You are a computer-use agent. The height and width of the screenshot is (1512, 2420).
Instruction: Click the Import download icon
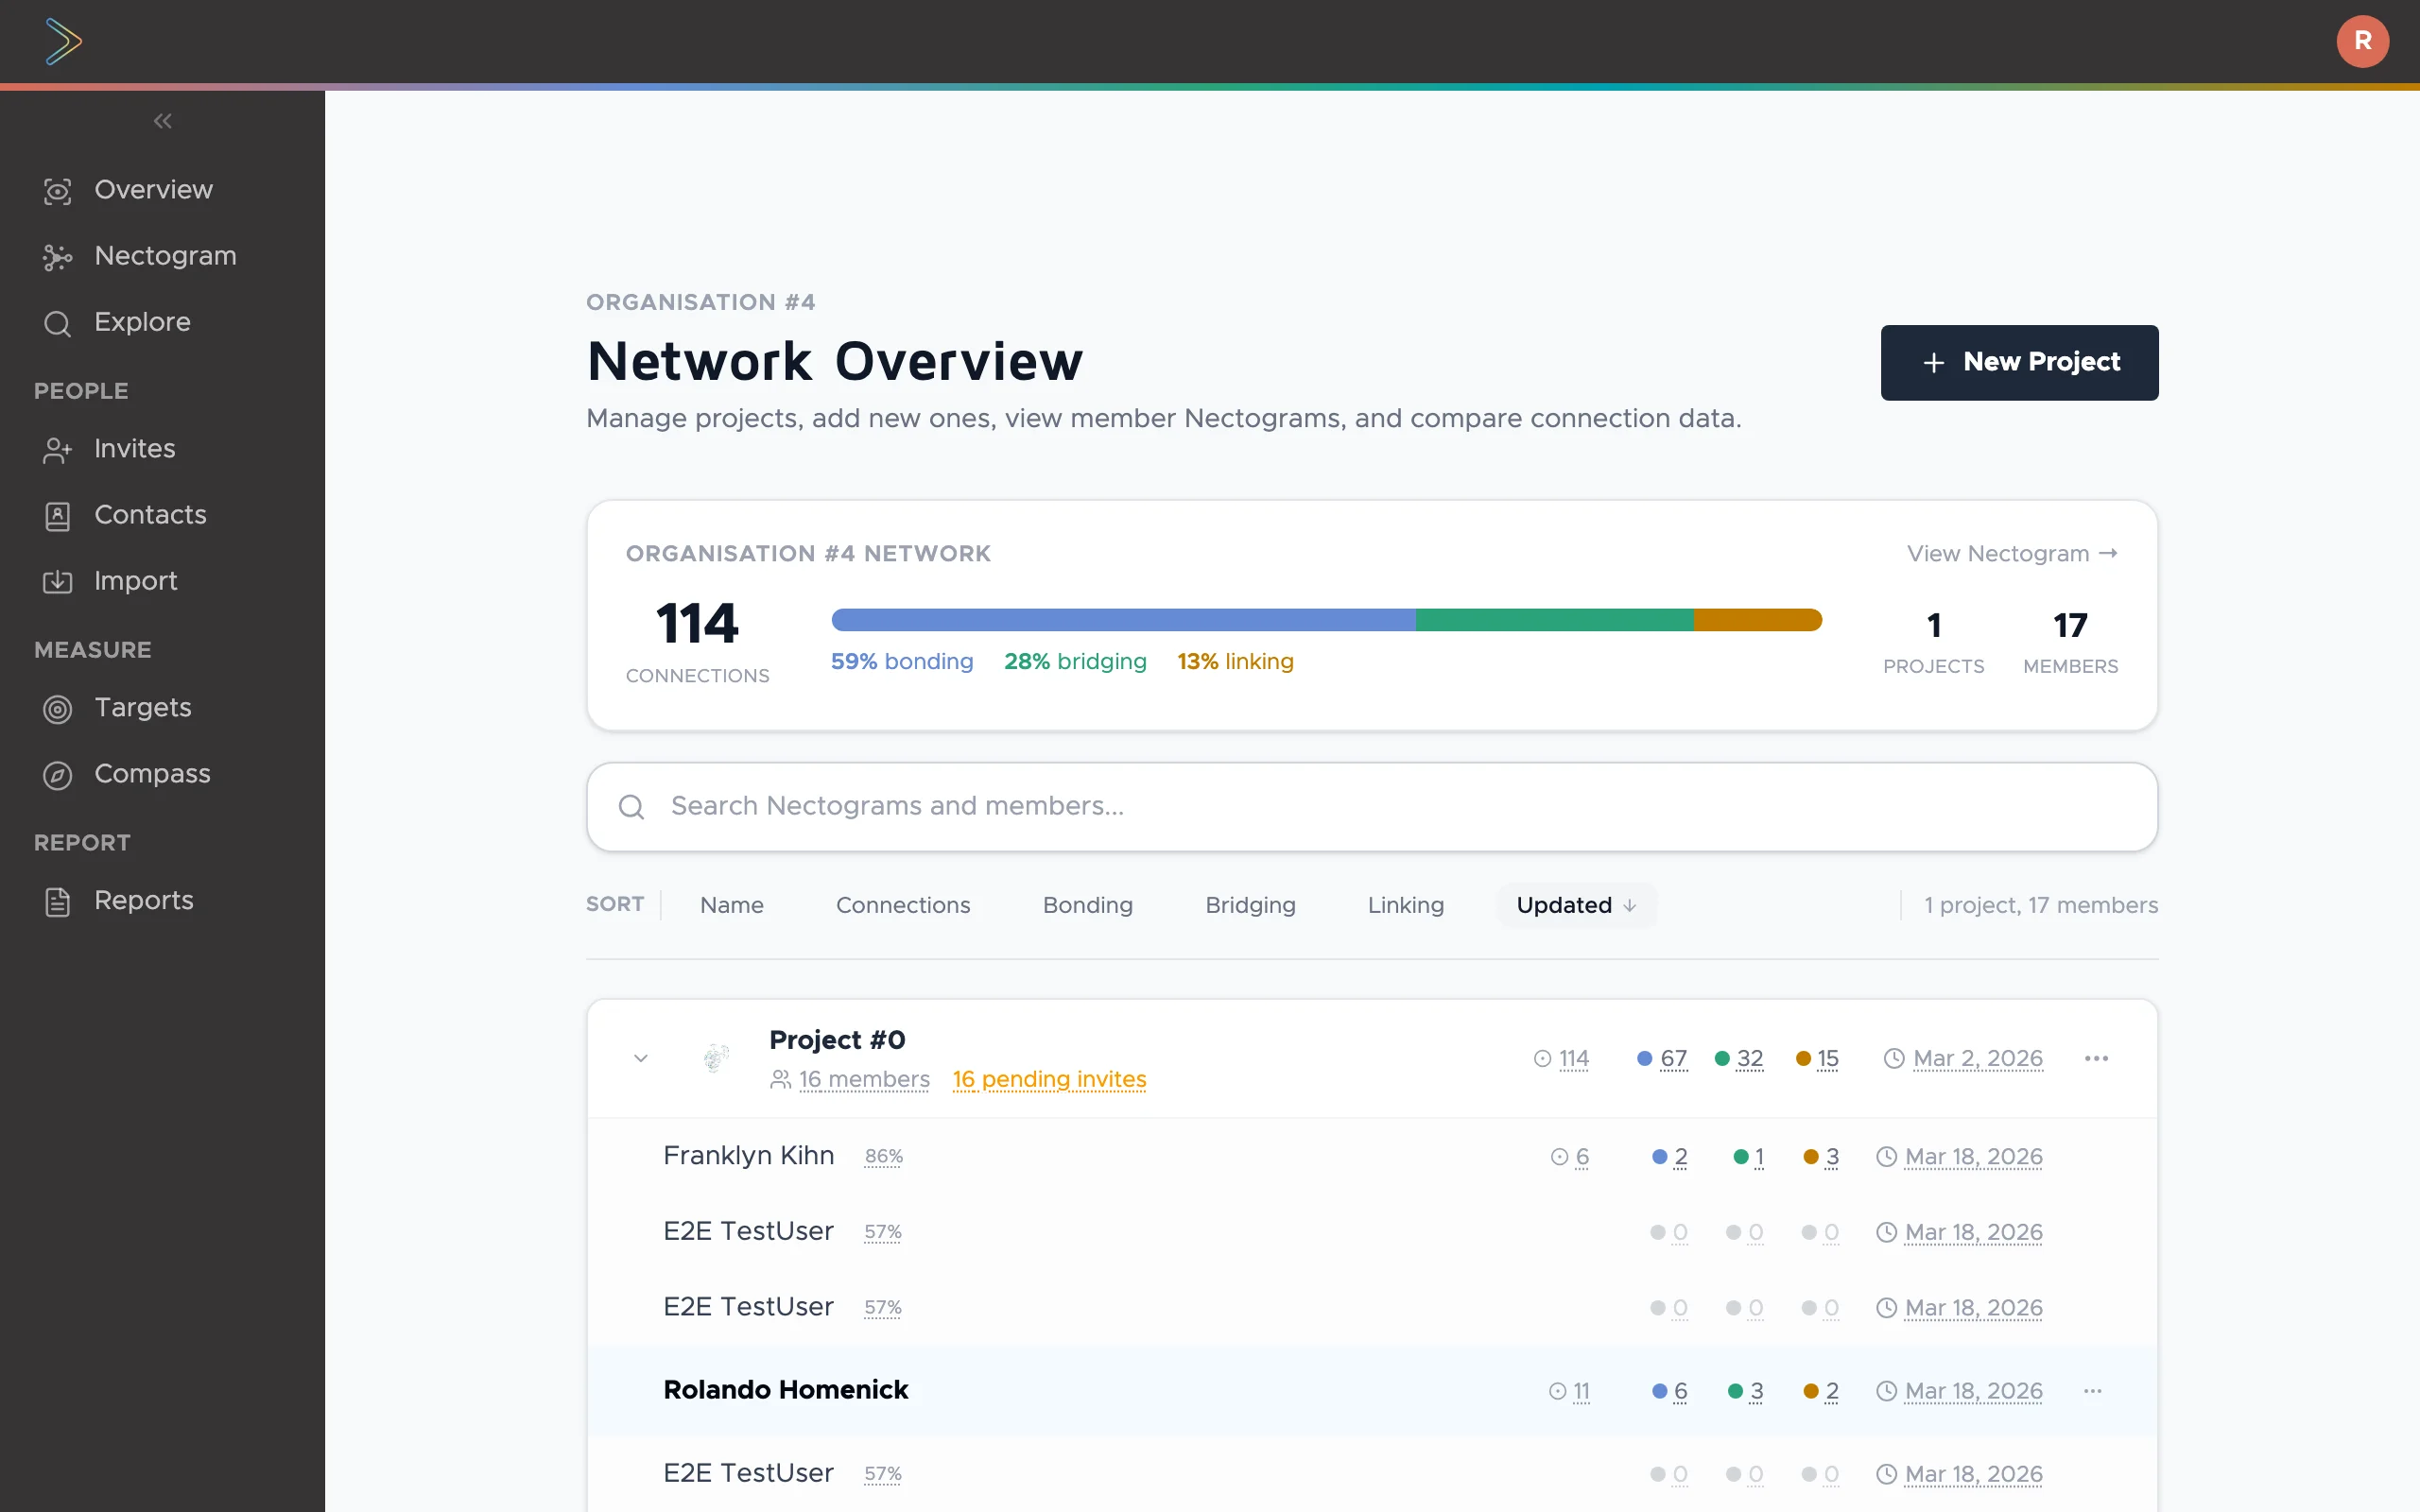coord(57,581)
